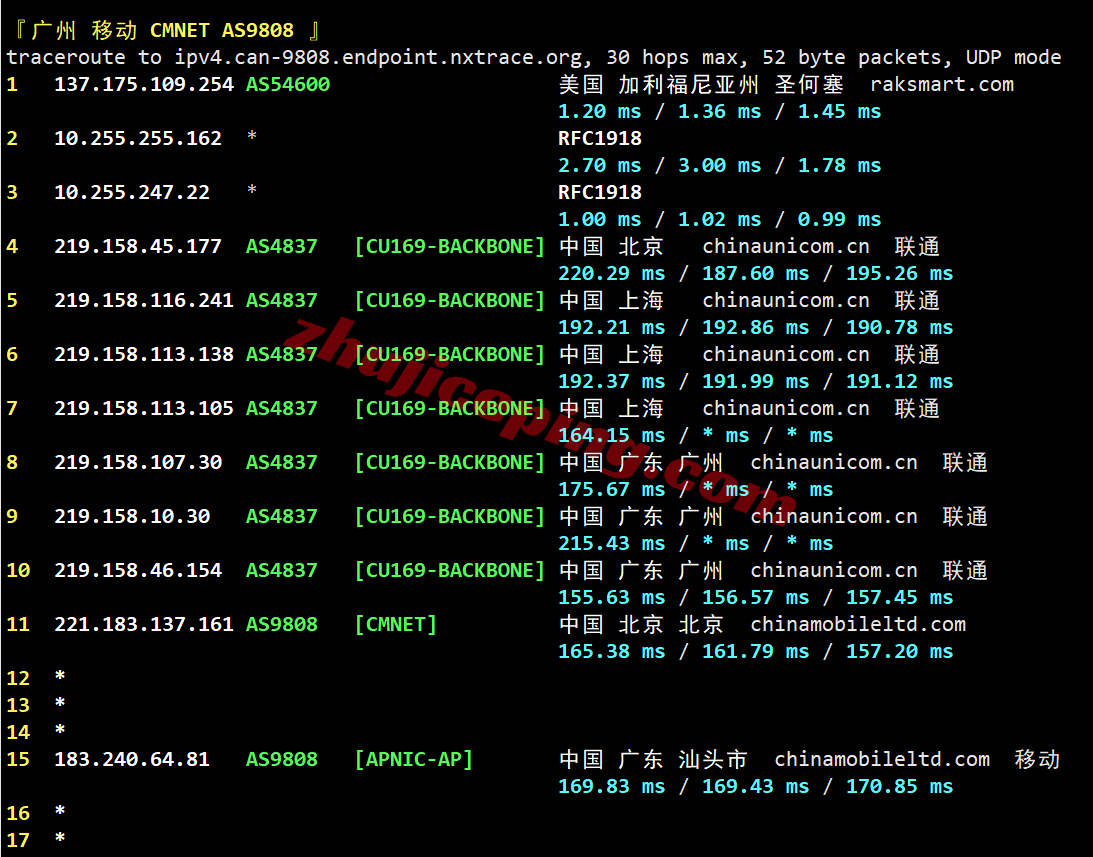1093x857 pixels.
Task: Select the IP 219.158.45.177 at hop 4
Action: click(x=137, y=247)
